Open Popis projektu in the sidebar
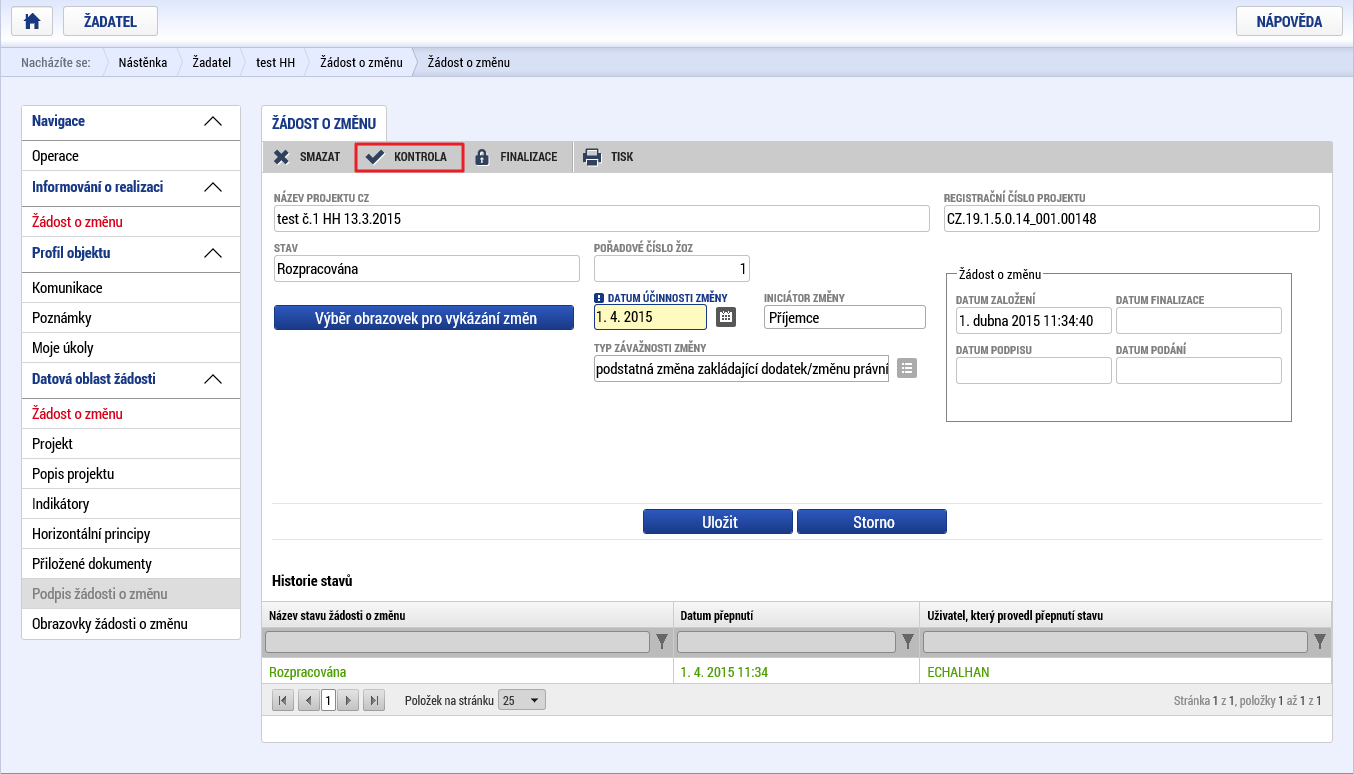 pyautogui.click(x=131, y=474)
